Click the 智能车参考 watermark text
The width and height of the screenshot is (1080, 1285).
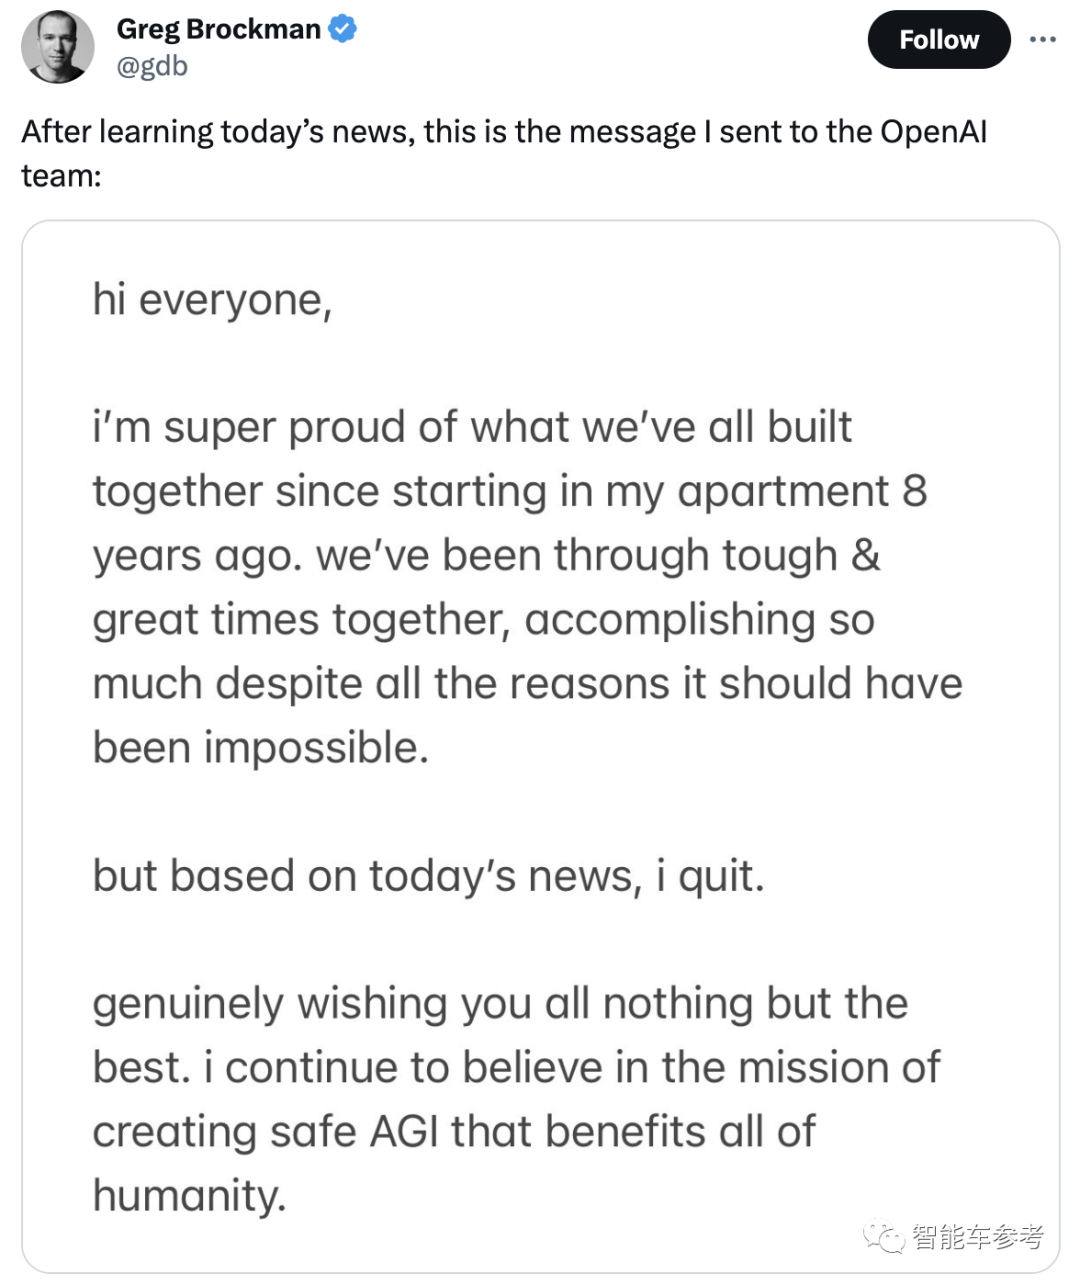(x=977, y=1237)
